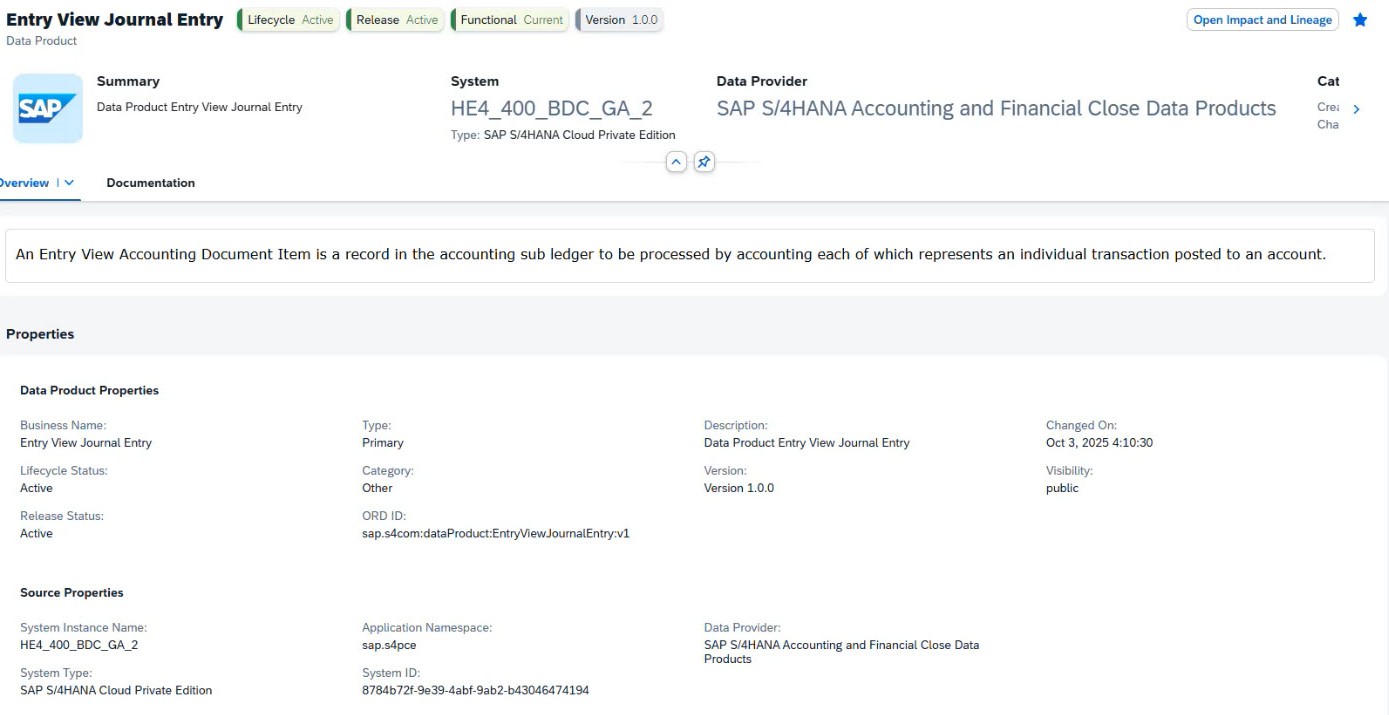
Task: Click the Release Active status badge
Action: point(396,20)
